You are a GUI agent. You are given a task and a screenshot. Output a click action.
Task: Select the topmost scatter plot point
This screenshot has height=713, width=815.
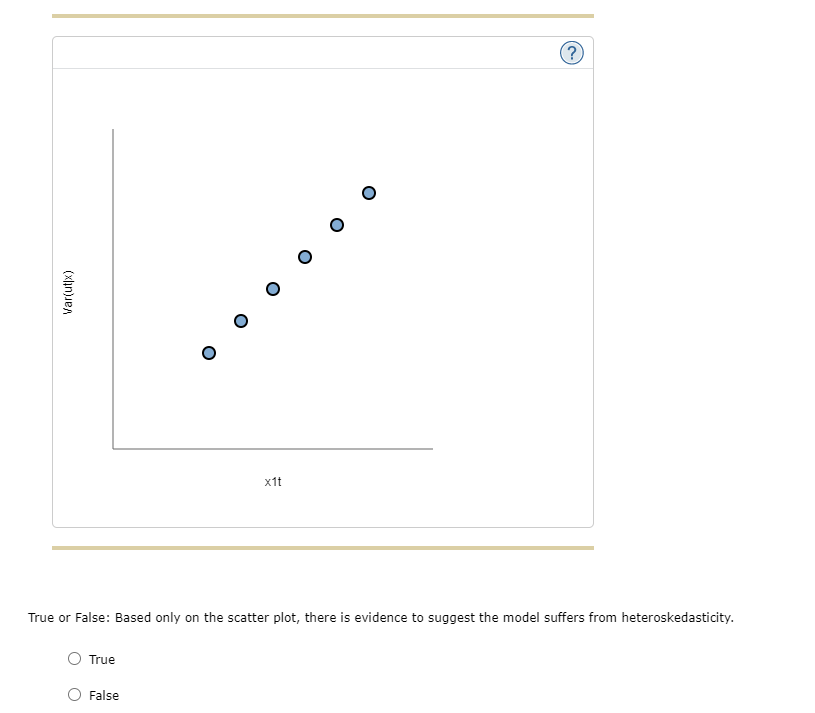click(x=369, y=192)
